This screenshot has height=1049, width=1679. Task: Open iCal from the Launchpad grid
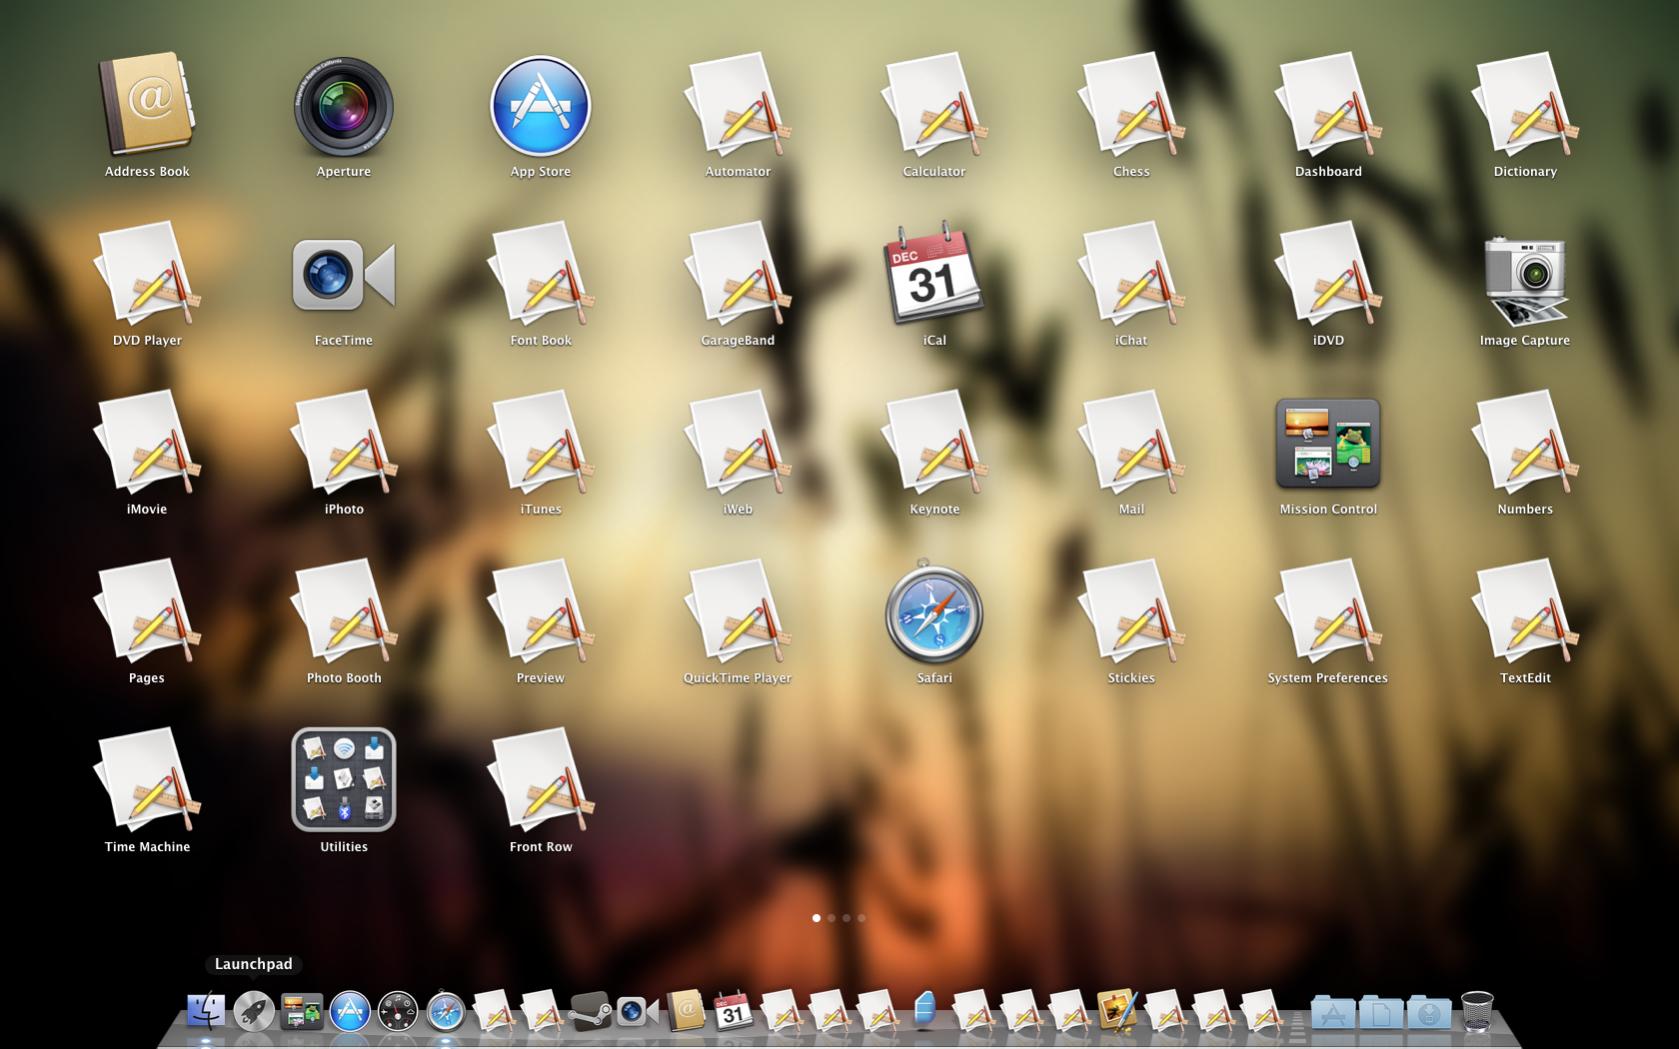pos(935,274)
